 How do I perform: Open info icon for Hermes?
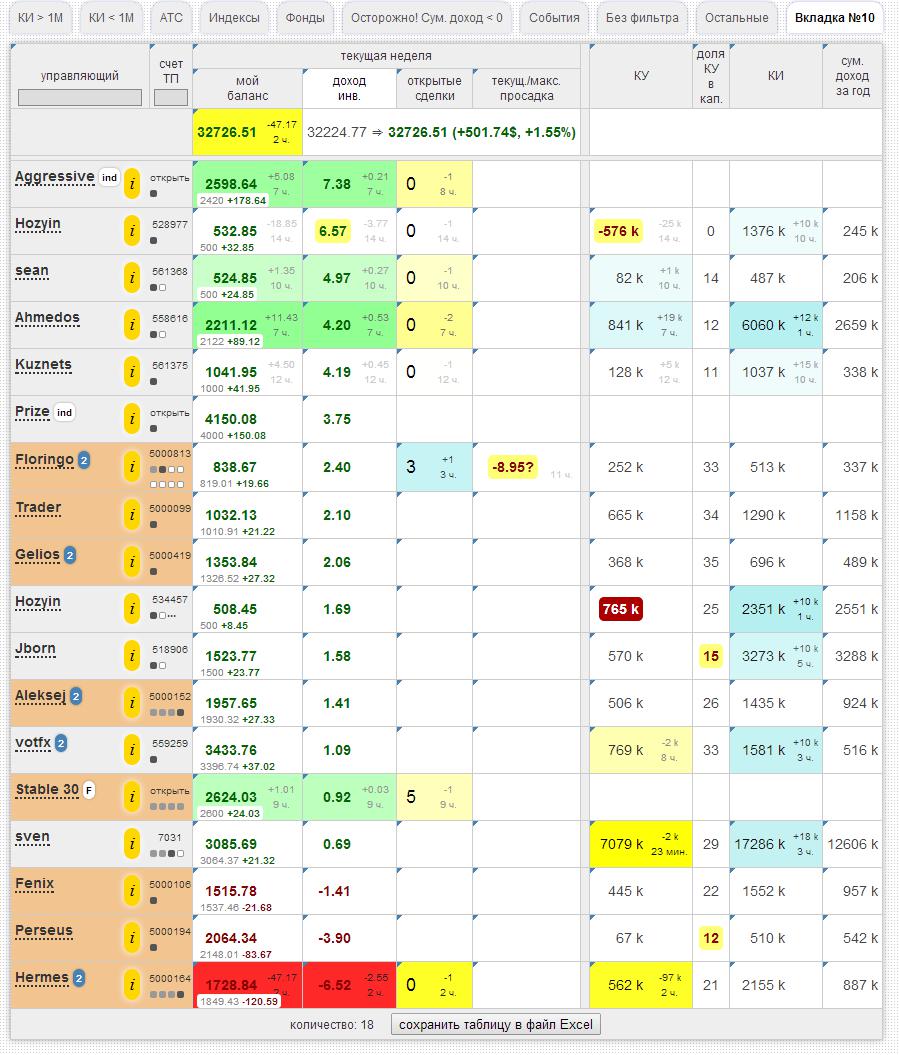[x=133, y=985]
